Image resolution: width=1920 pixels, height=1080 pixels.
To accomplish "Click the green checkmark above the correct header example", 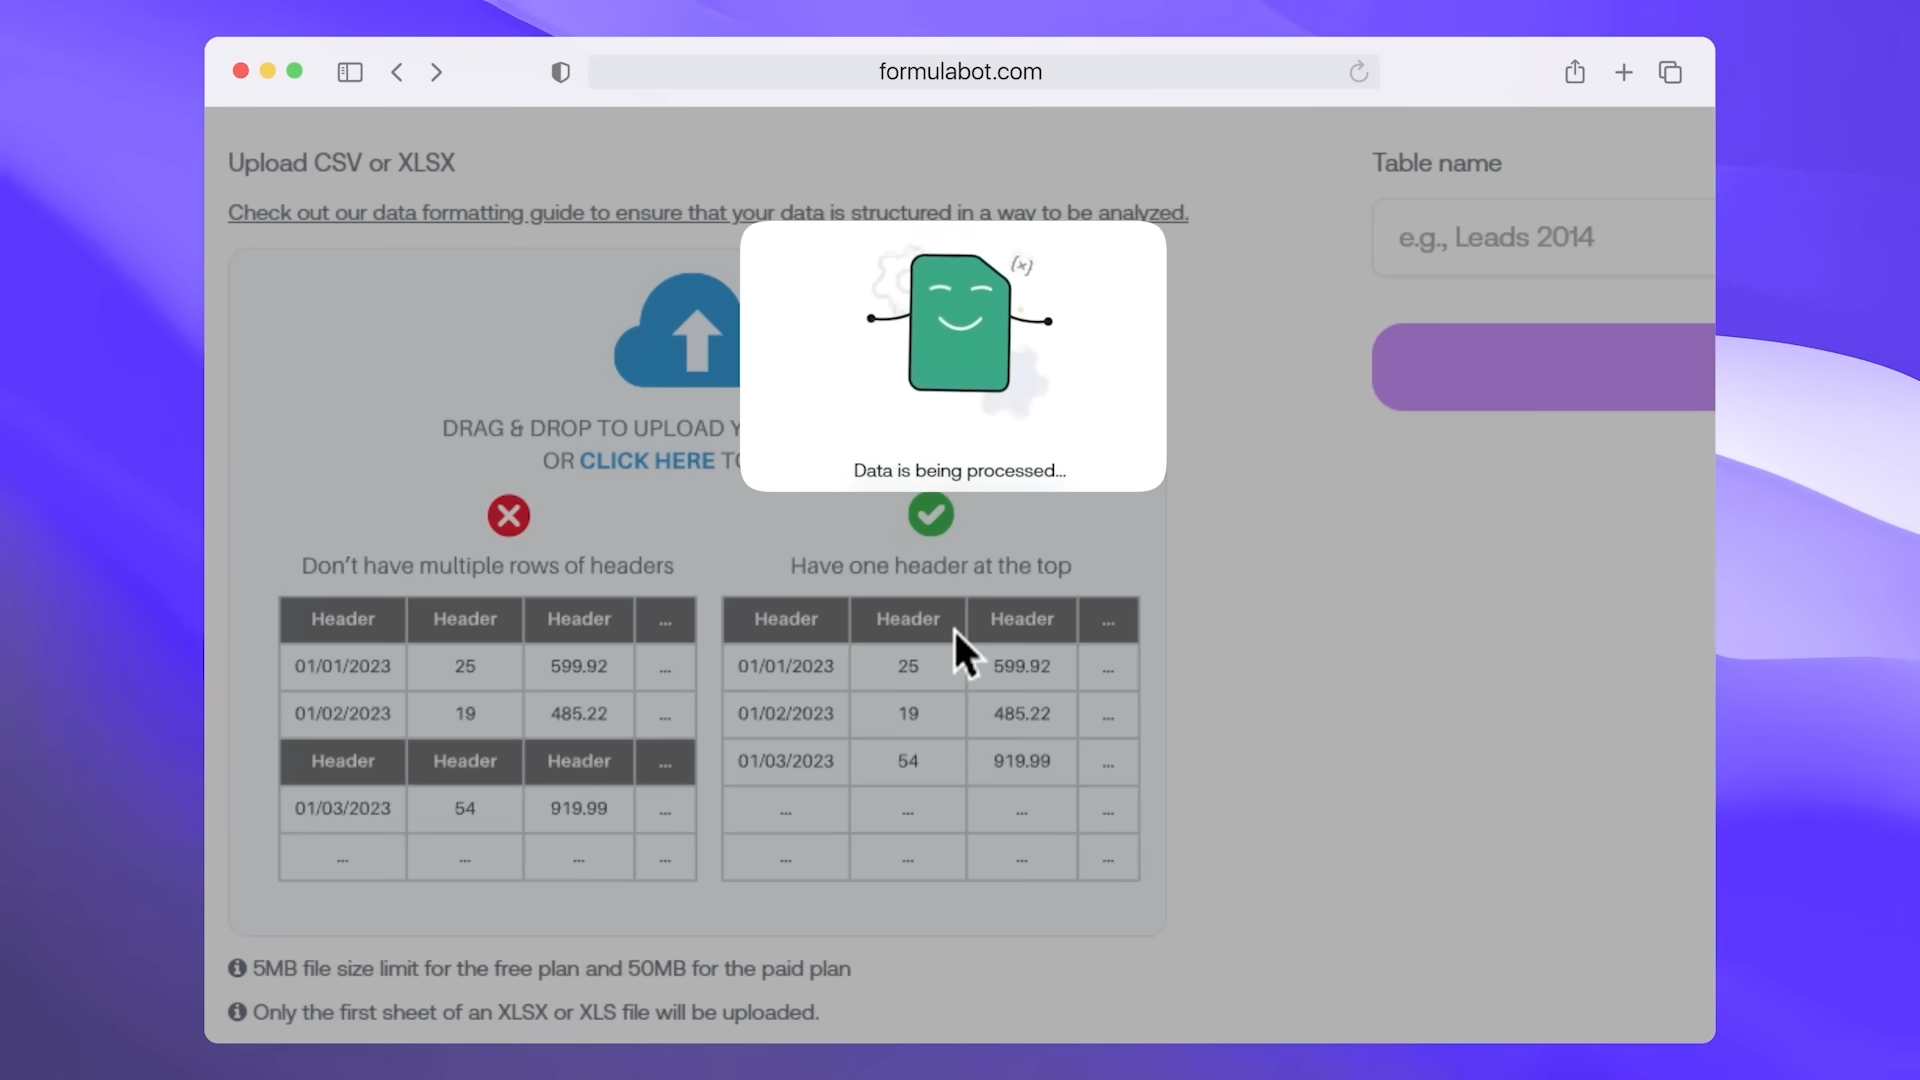I will click(930, 514).
